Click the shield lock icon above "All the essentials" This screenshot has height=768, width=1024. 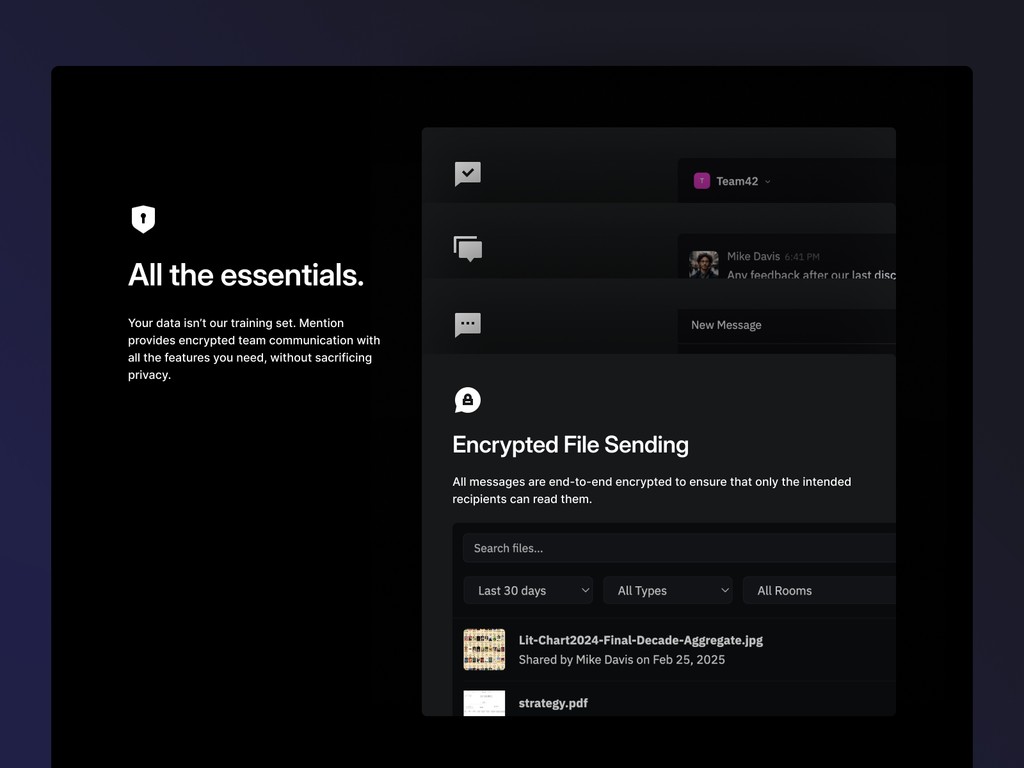pos(143,219)
